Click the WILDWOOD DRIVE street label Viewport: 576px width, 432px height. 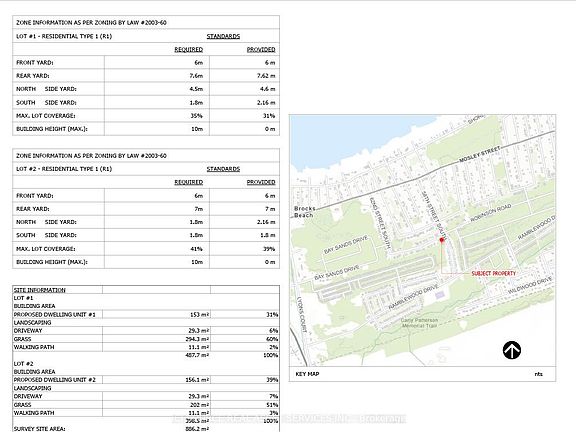click(x=530, y=285)
